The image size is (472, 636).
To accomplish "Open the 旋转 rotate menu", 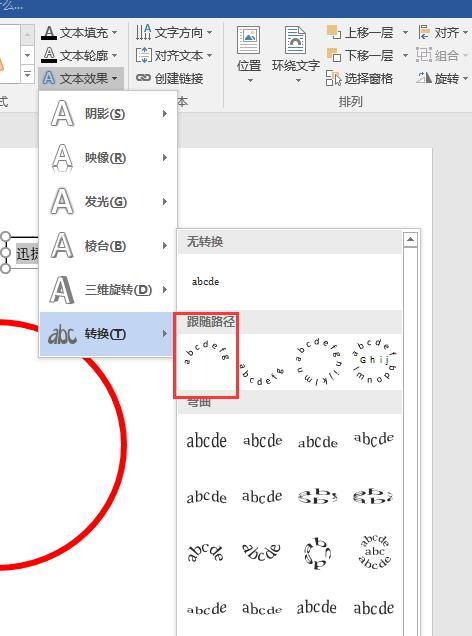I will (x=442, y=78).
